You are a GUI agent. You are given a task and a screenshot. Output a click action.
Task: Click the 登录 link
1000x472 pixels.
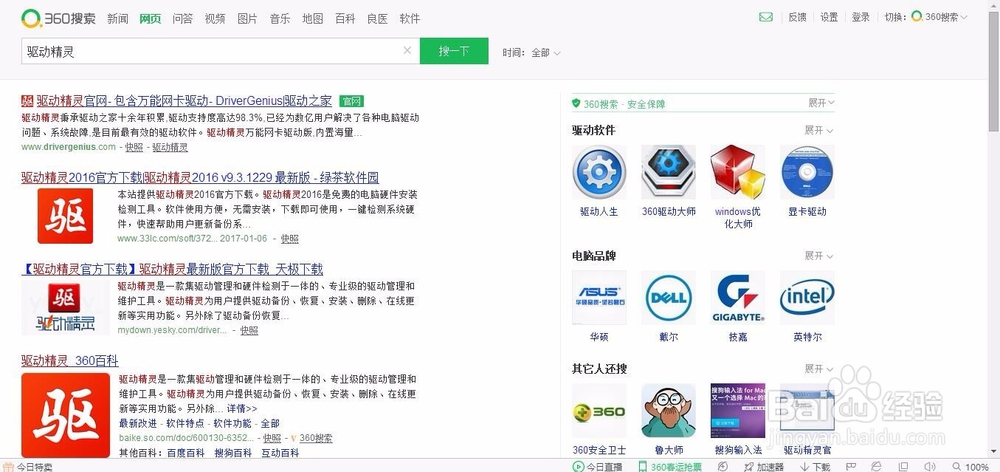pos(861,17)
